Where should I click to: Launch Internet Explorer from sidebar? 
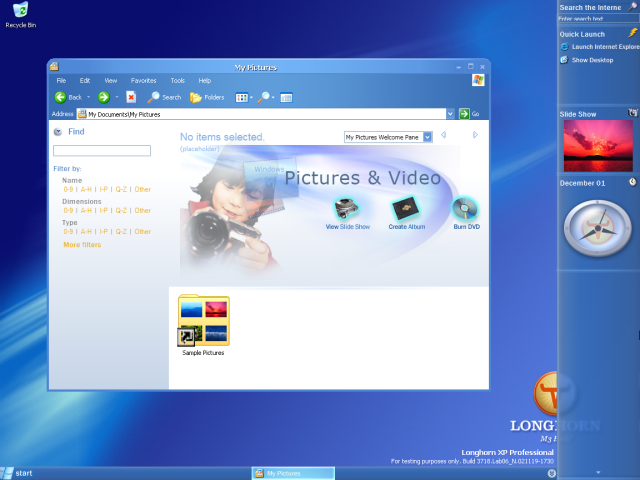click(x=600, y=47)
